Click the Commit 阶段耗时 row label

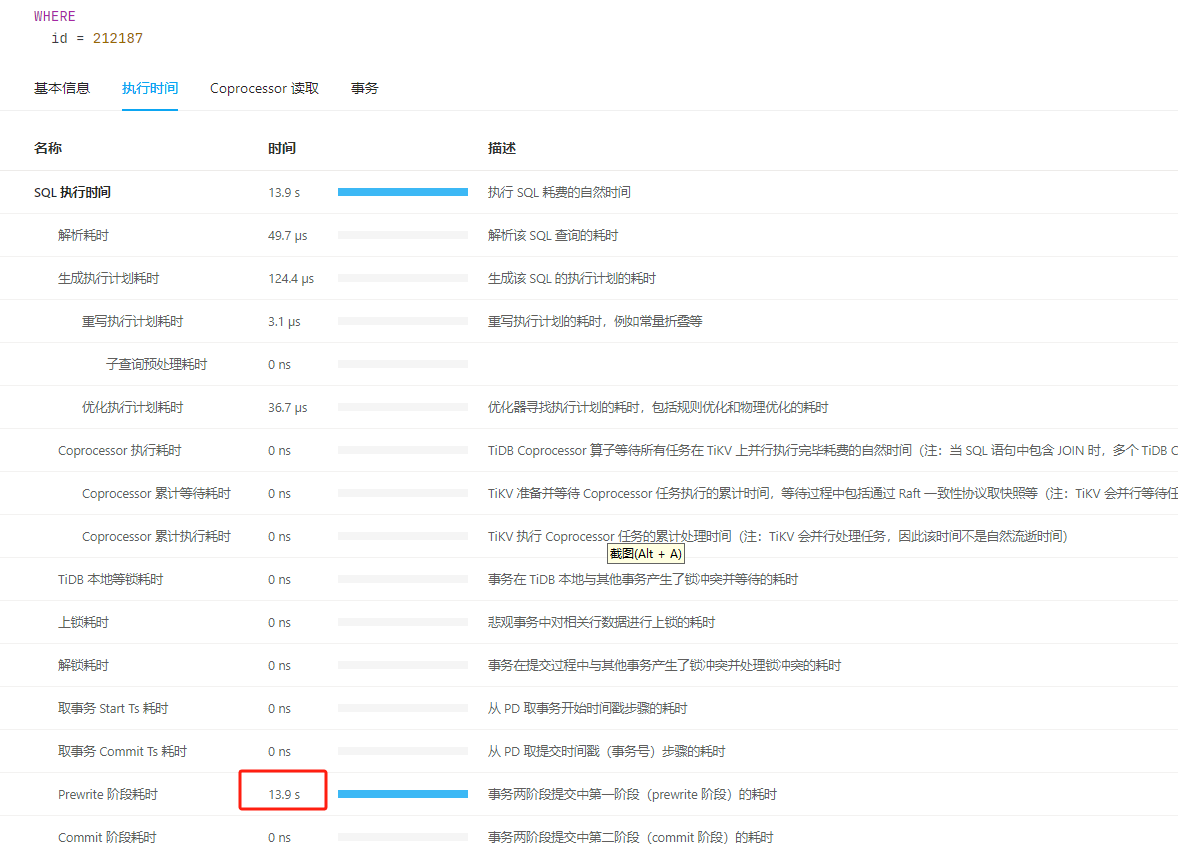(x=107, y=837)
